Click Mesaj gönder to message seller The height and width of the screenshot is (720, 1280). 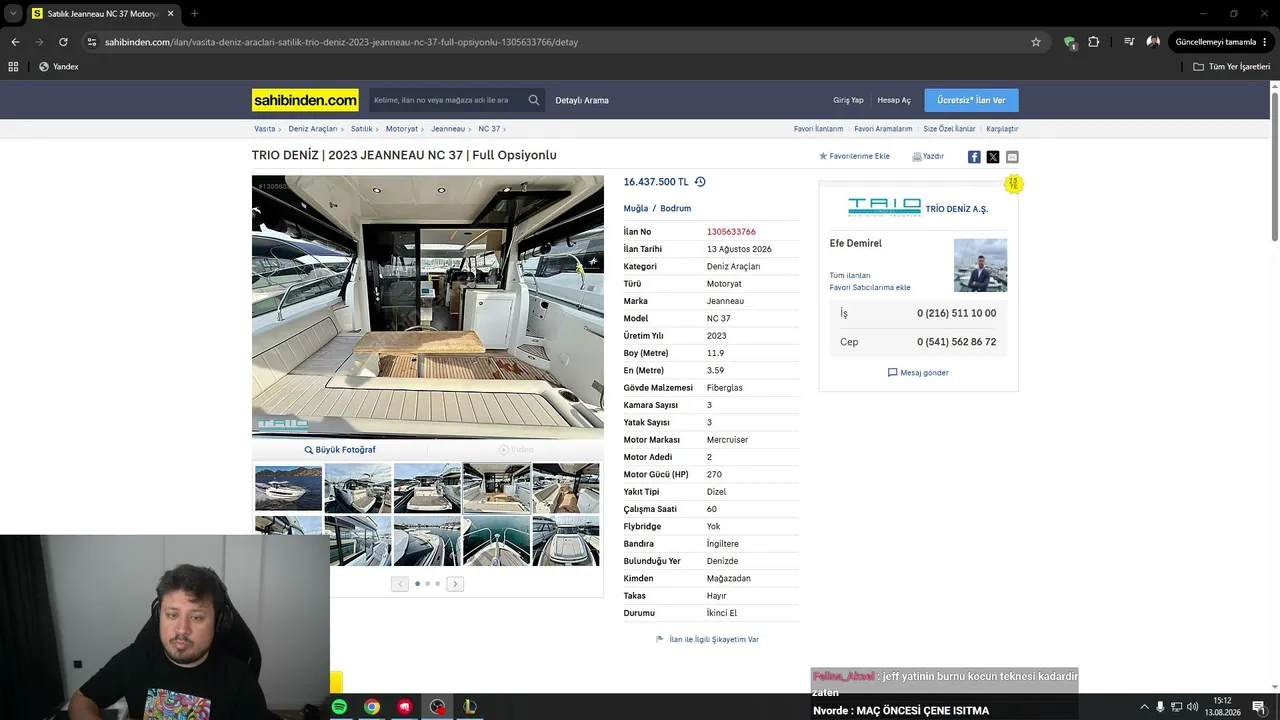tap(918, 373)
